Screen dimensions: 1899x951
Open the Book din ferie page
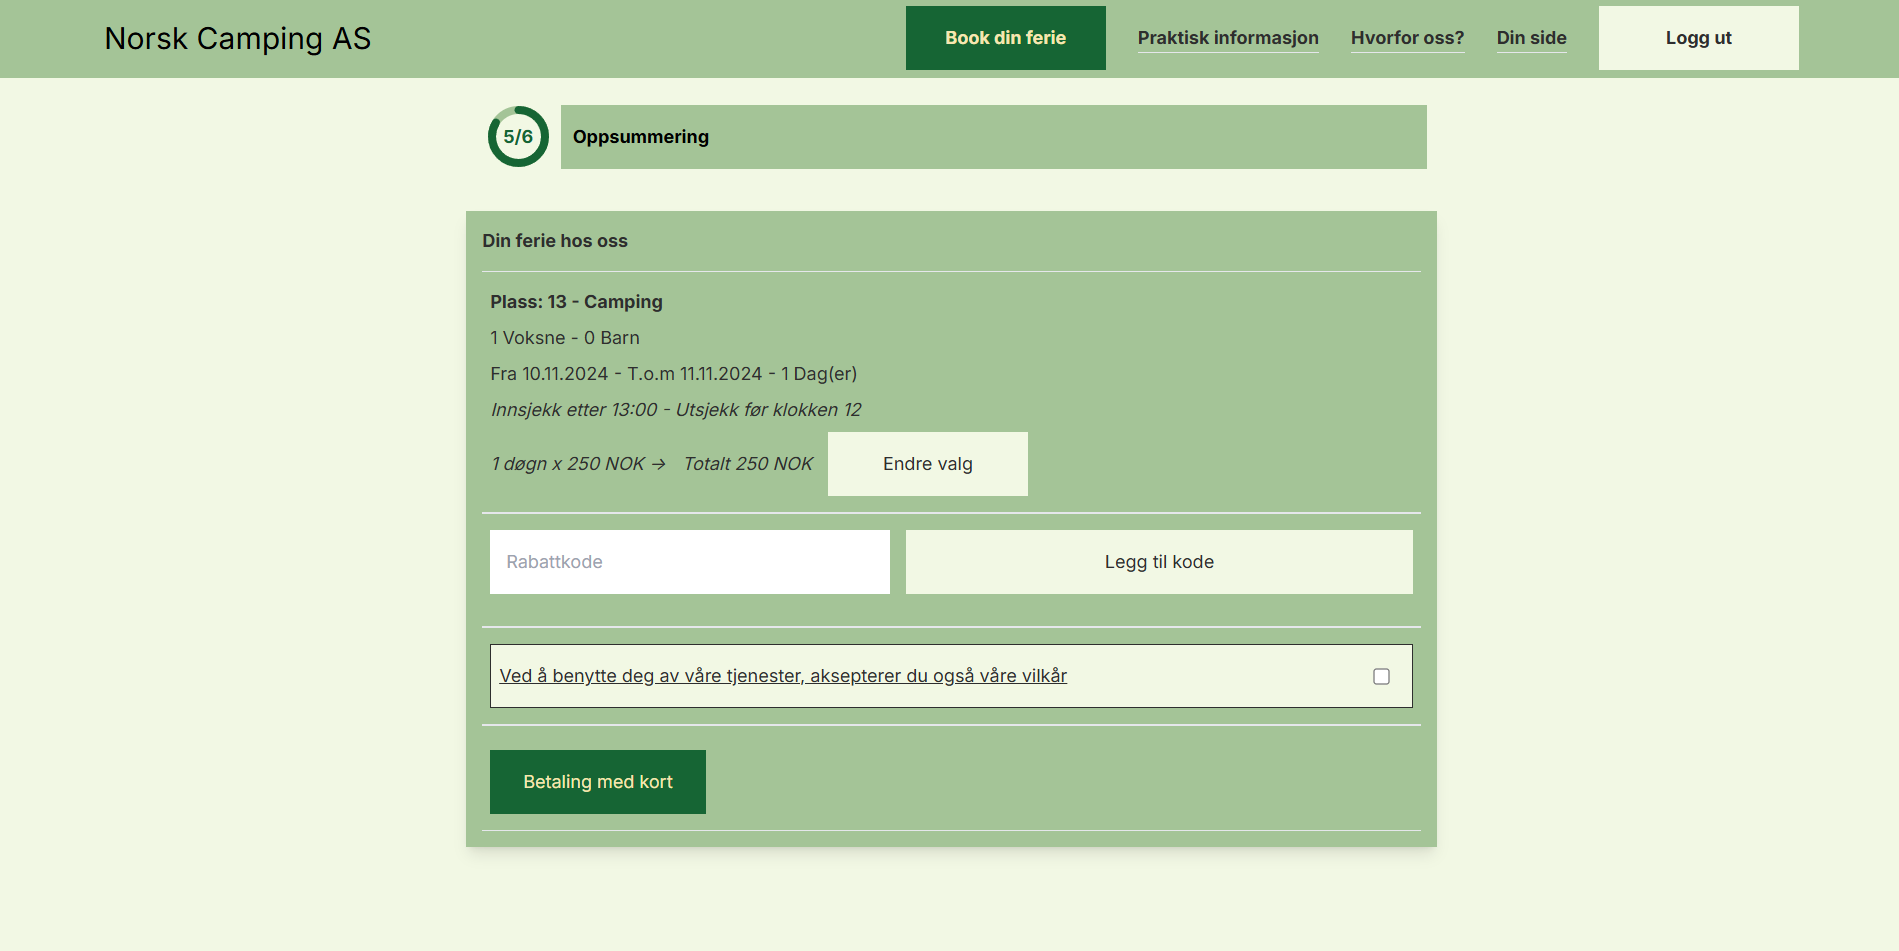tap(1006, 38)
